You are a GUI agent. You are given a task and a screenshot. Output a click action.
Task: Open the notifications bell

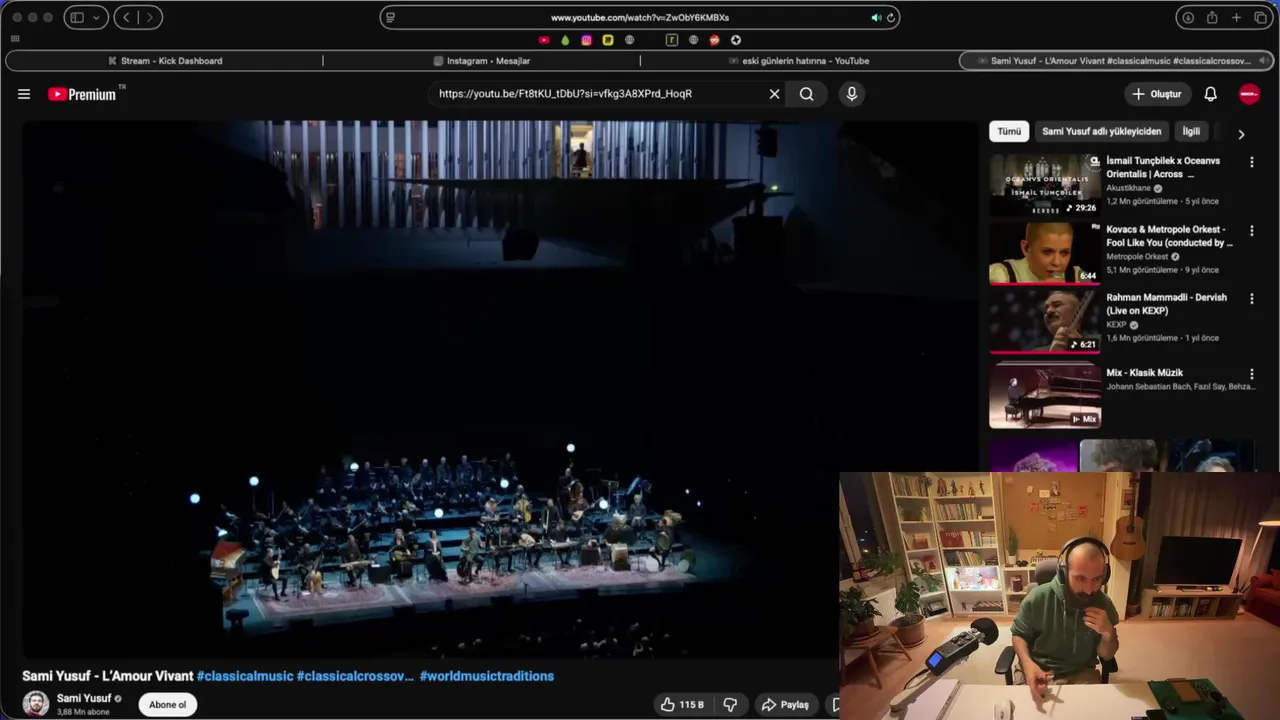[1210, 94]
